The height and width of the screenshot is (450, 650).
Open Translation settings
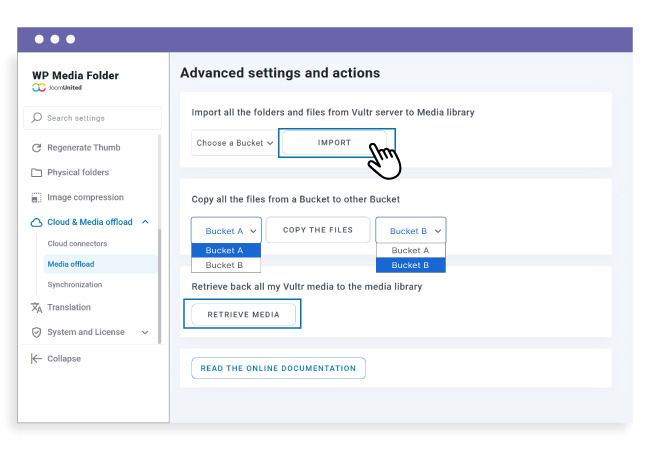[69, 307]
